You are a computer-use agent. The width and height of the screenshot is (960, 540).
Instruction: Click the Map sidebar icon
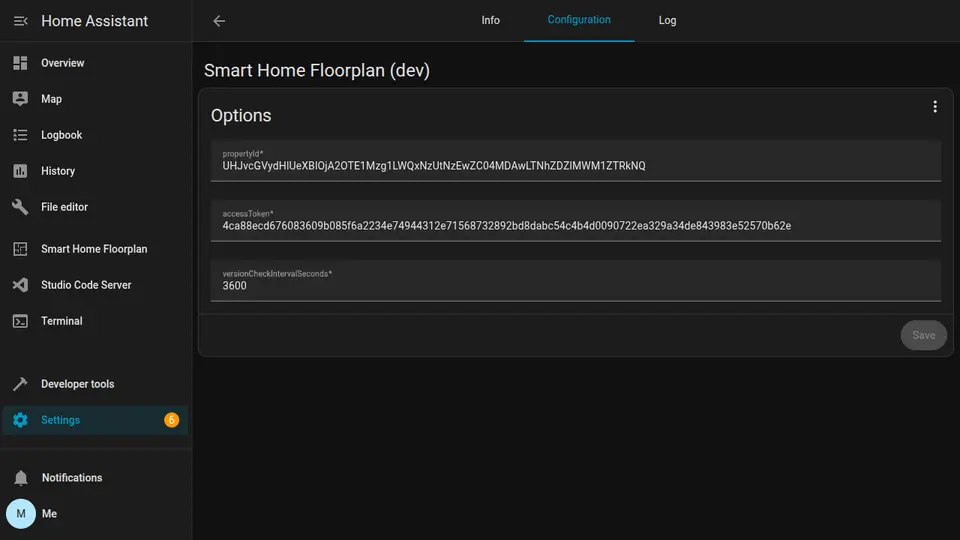[x=20, y=99]
